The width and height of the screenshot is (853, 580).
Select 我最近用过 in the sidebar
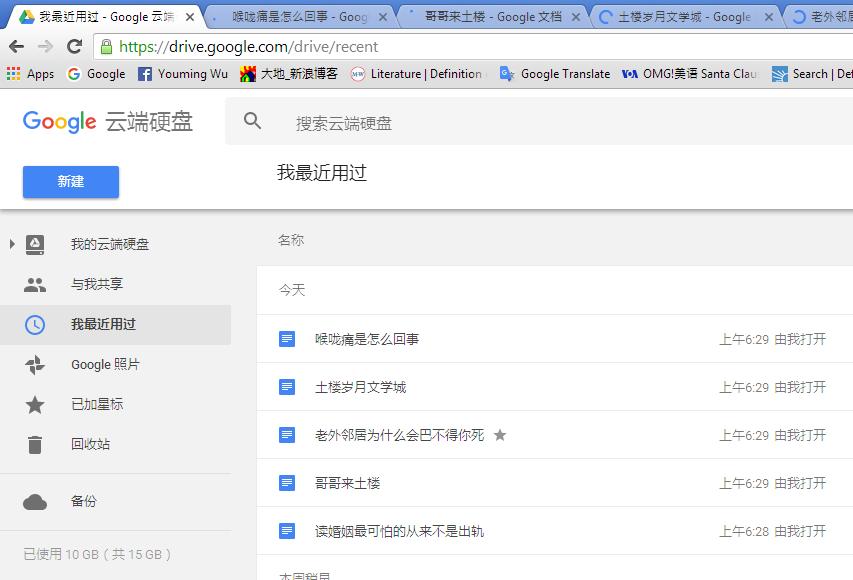point(103,324)
